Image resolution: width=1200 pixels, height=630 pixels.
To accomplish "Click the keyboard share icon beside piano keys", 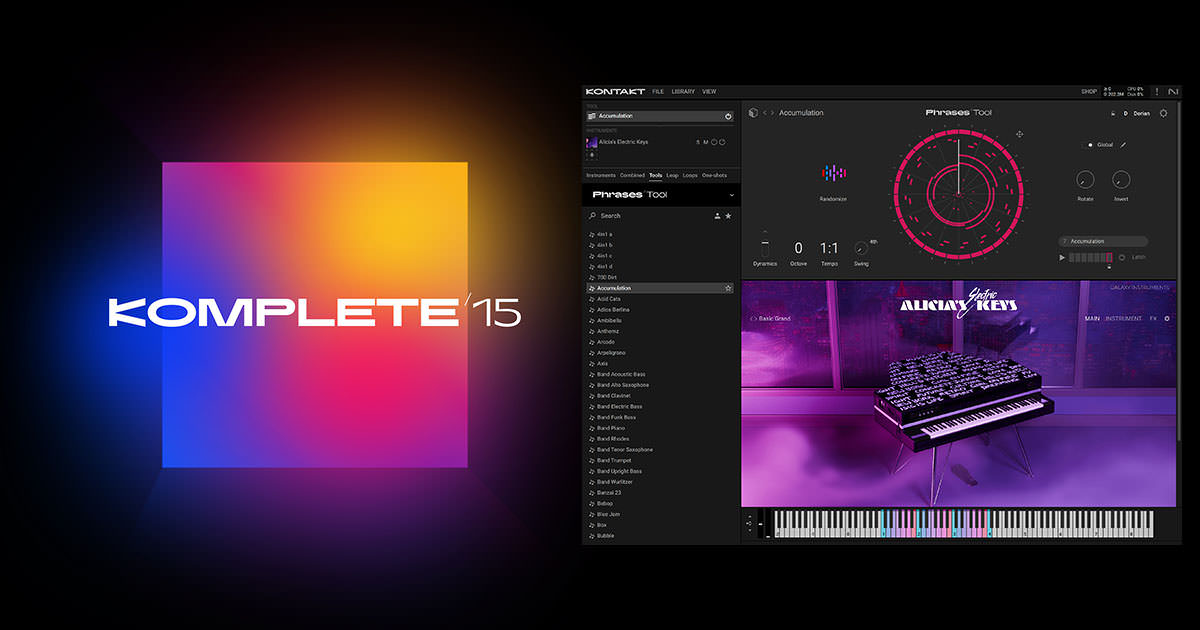I will [748, 522].
